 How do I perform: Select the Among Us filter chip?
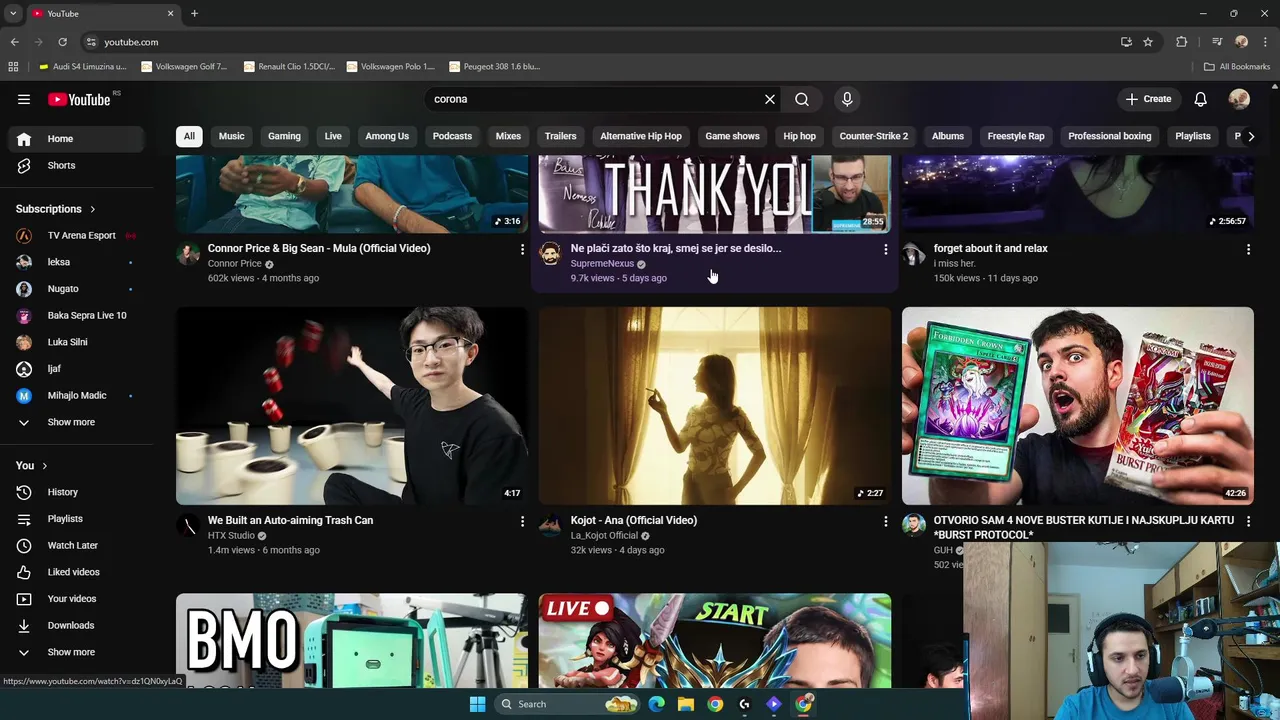click(387, 136)
